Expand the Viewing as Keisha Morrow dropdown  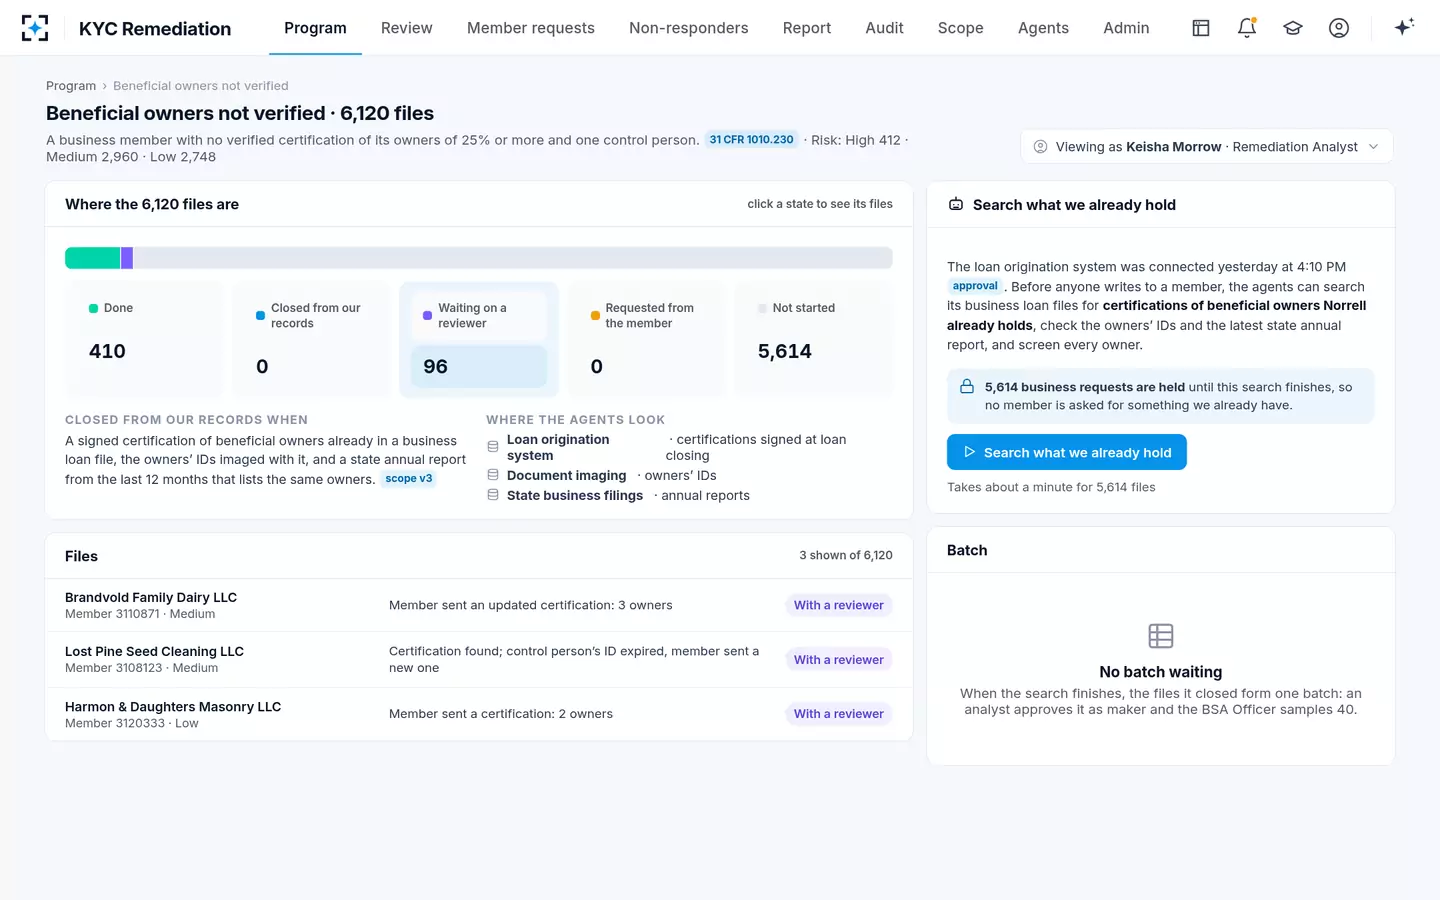pyautogui.click(x=1207, y=147)
